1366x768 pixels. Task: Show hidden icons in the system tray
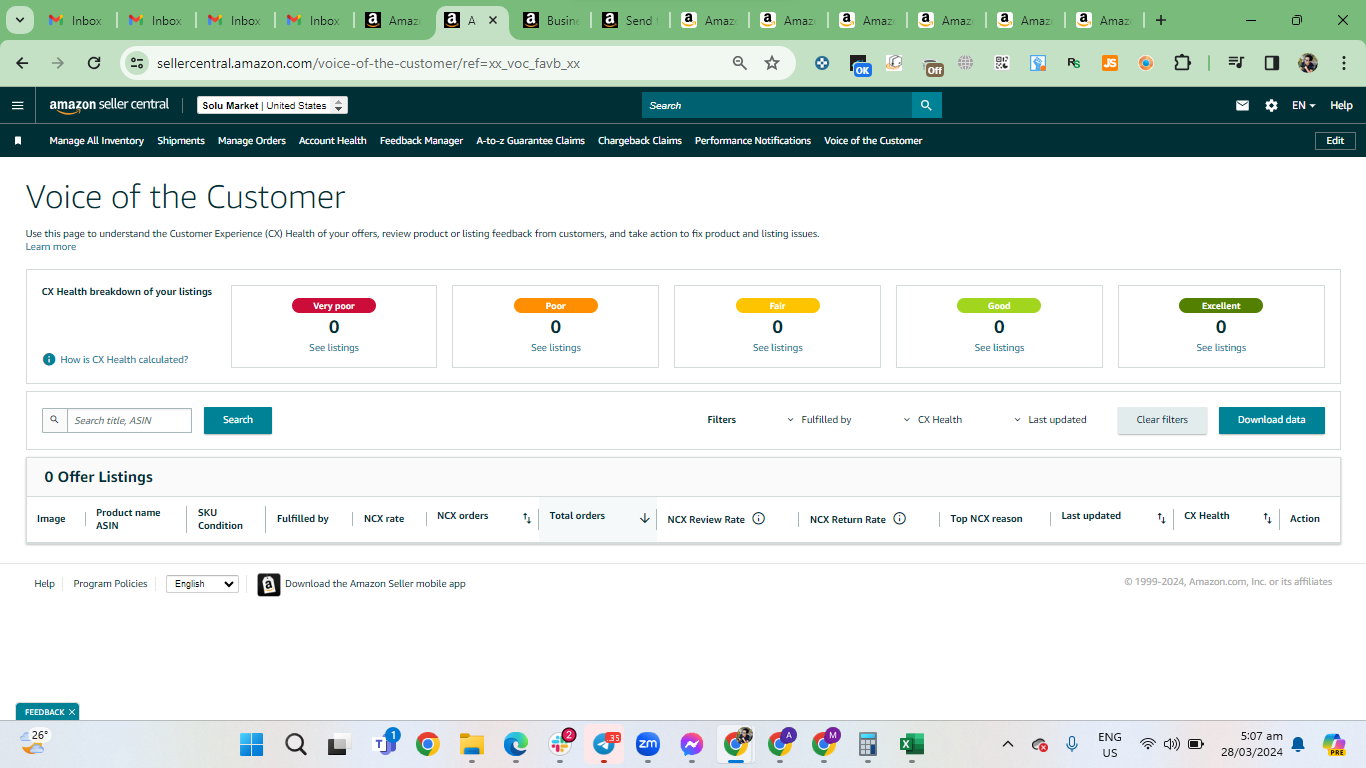[1008, 744]
